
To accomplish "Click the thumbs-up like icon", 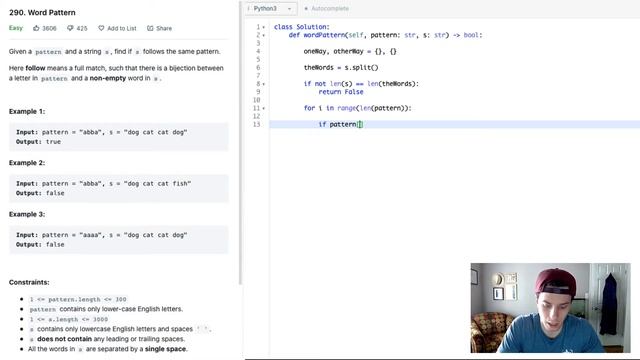I will (36, 28).
